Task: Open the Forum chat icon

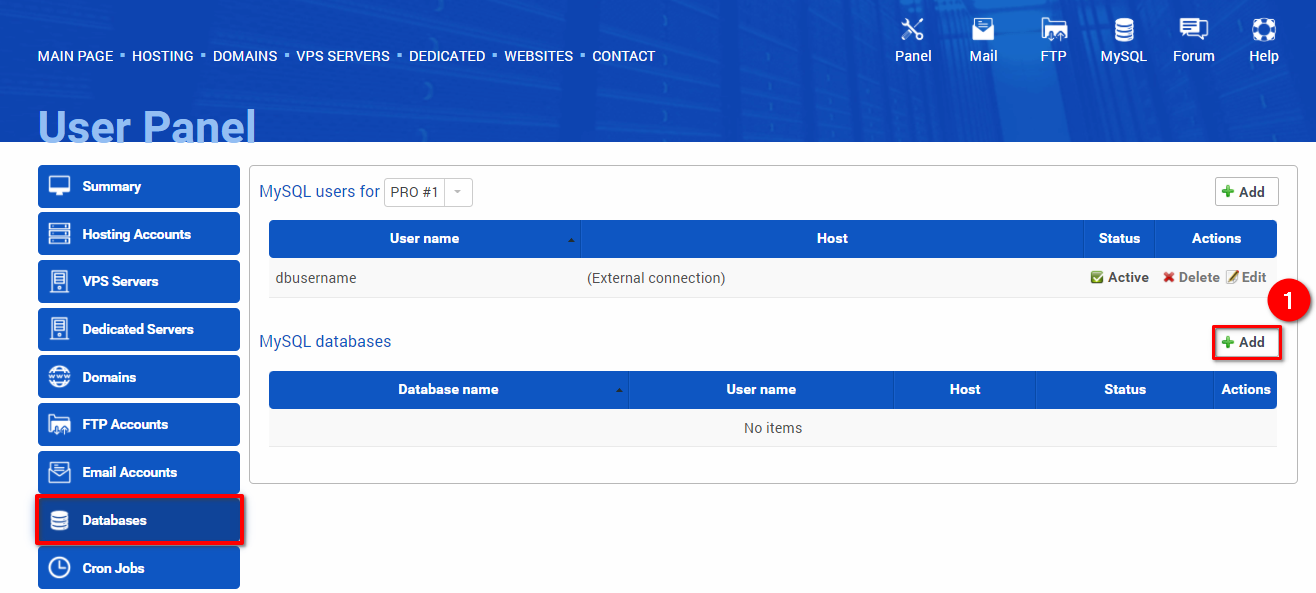Action: tap(1193, 29)
